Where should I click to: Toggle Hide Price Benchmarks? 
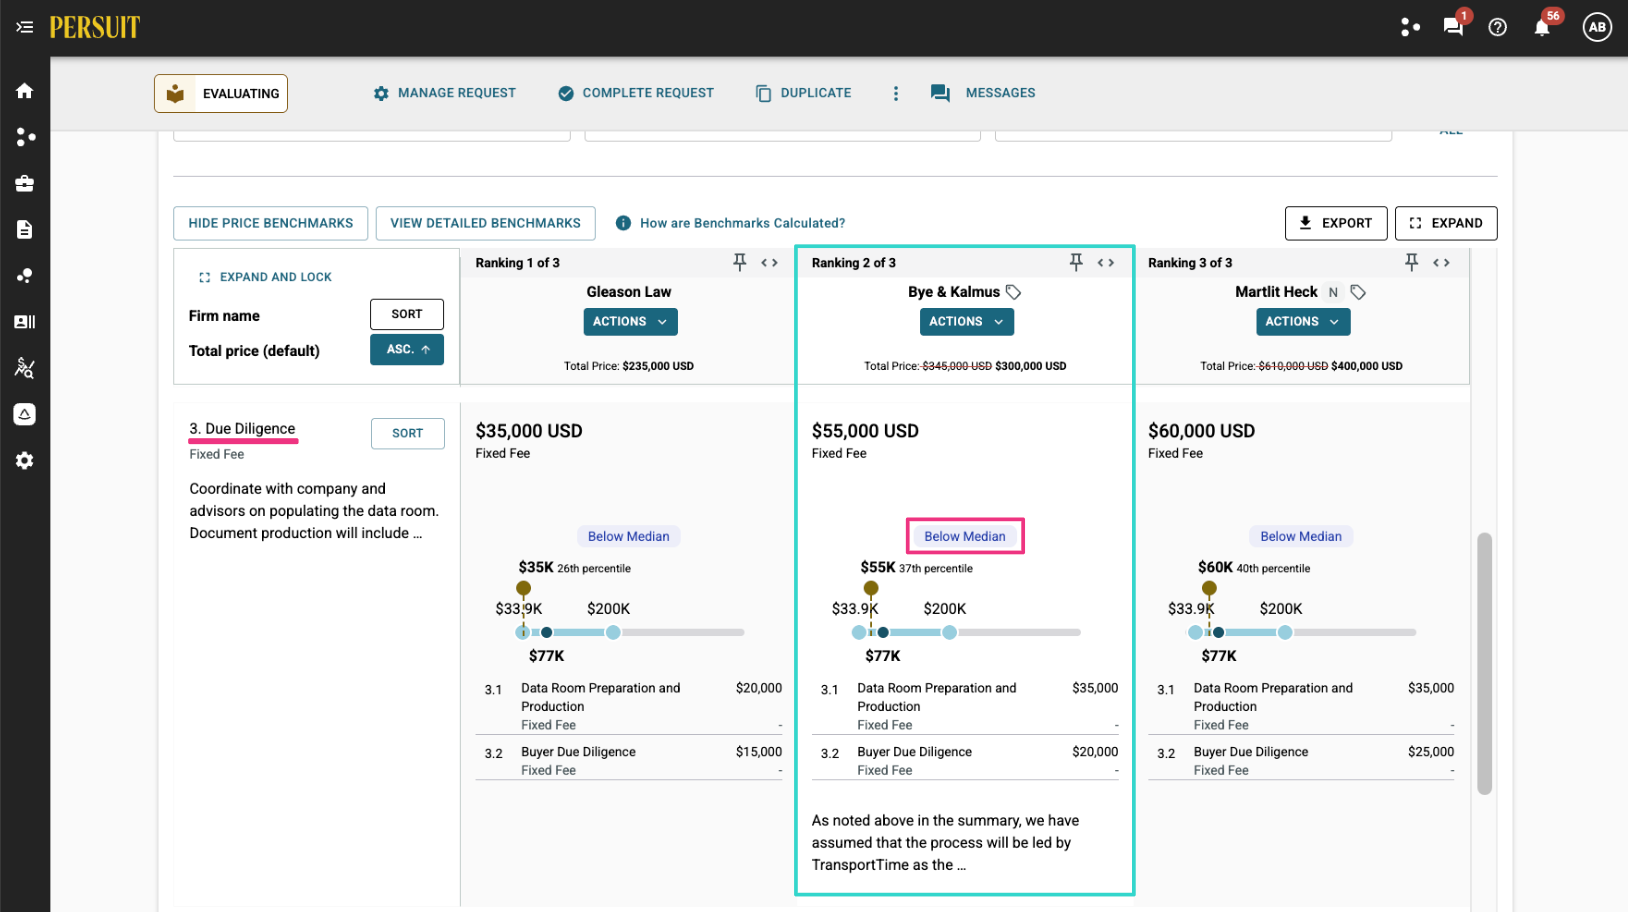(271, 223)
